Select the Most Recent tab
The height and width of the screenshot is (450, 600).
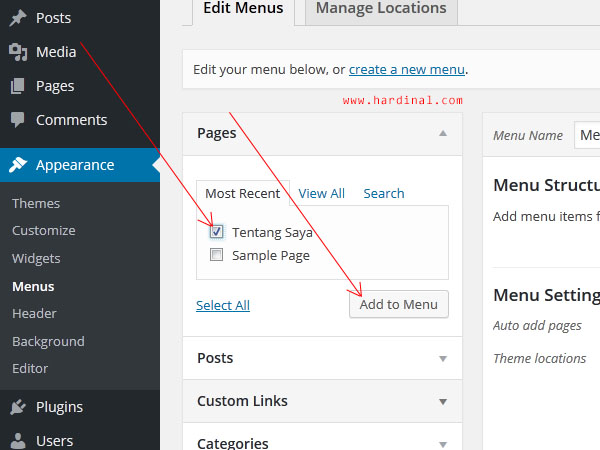click(243, 194)
